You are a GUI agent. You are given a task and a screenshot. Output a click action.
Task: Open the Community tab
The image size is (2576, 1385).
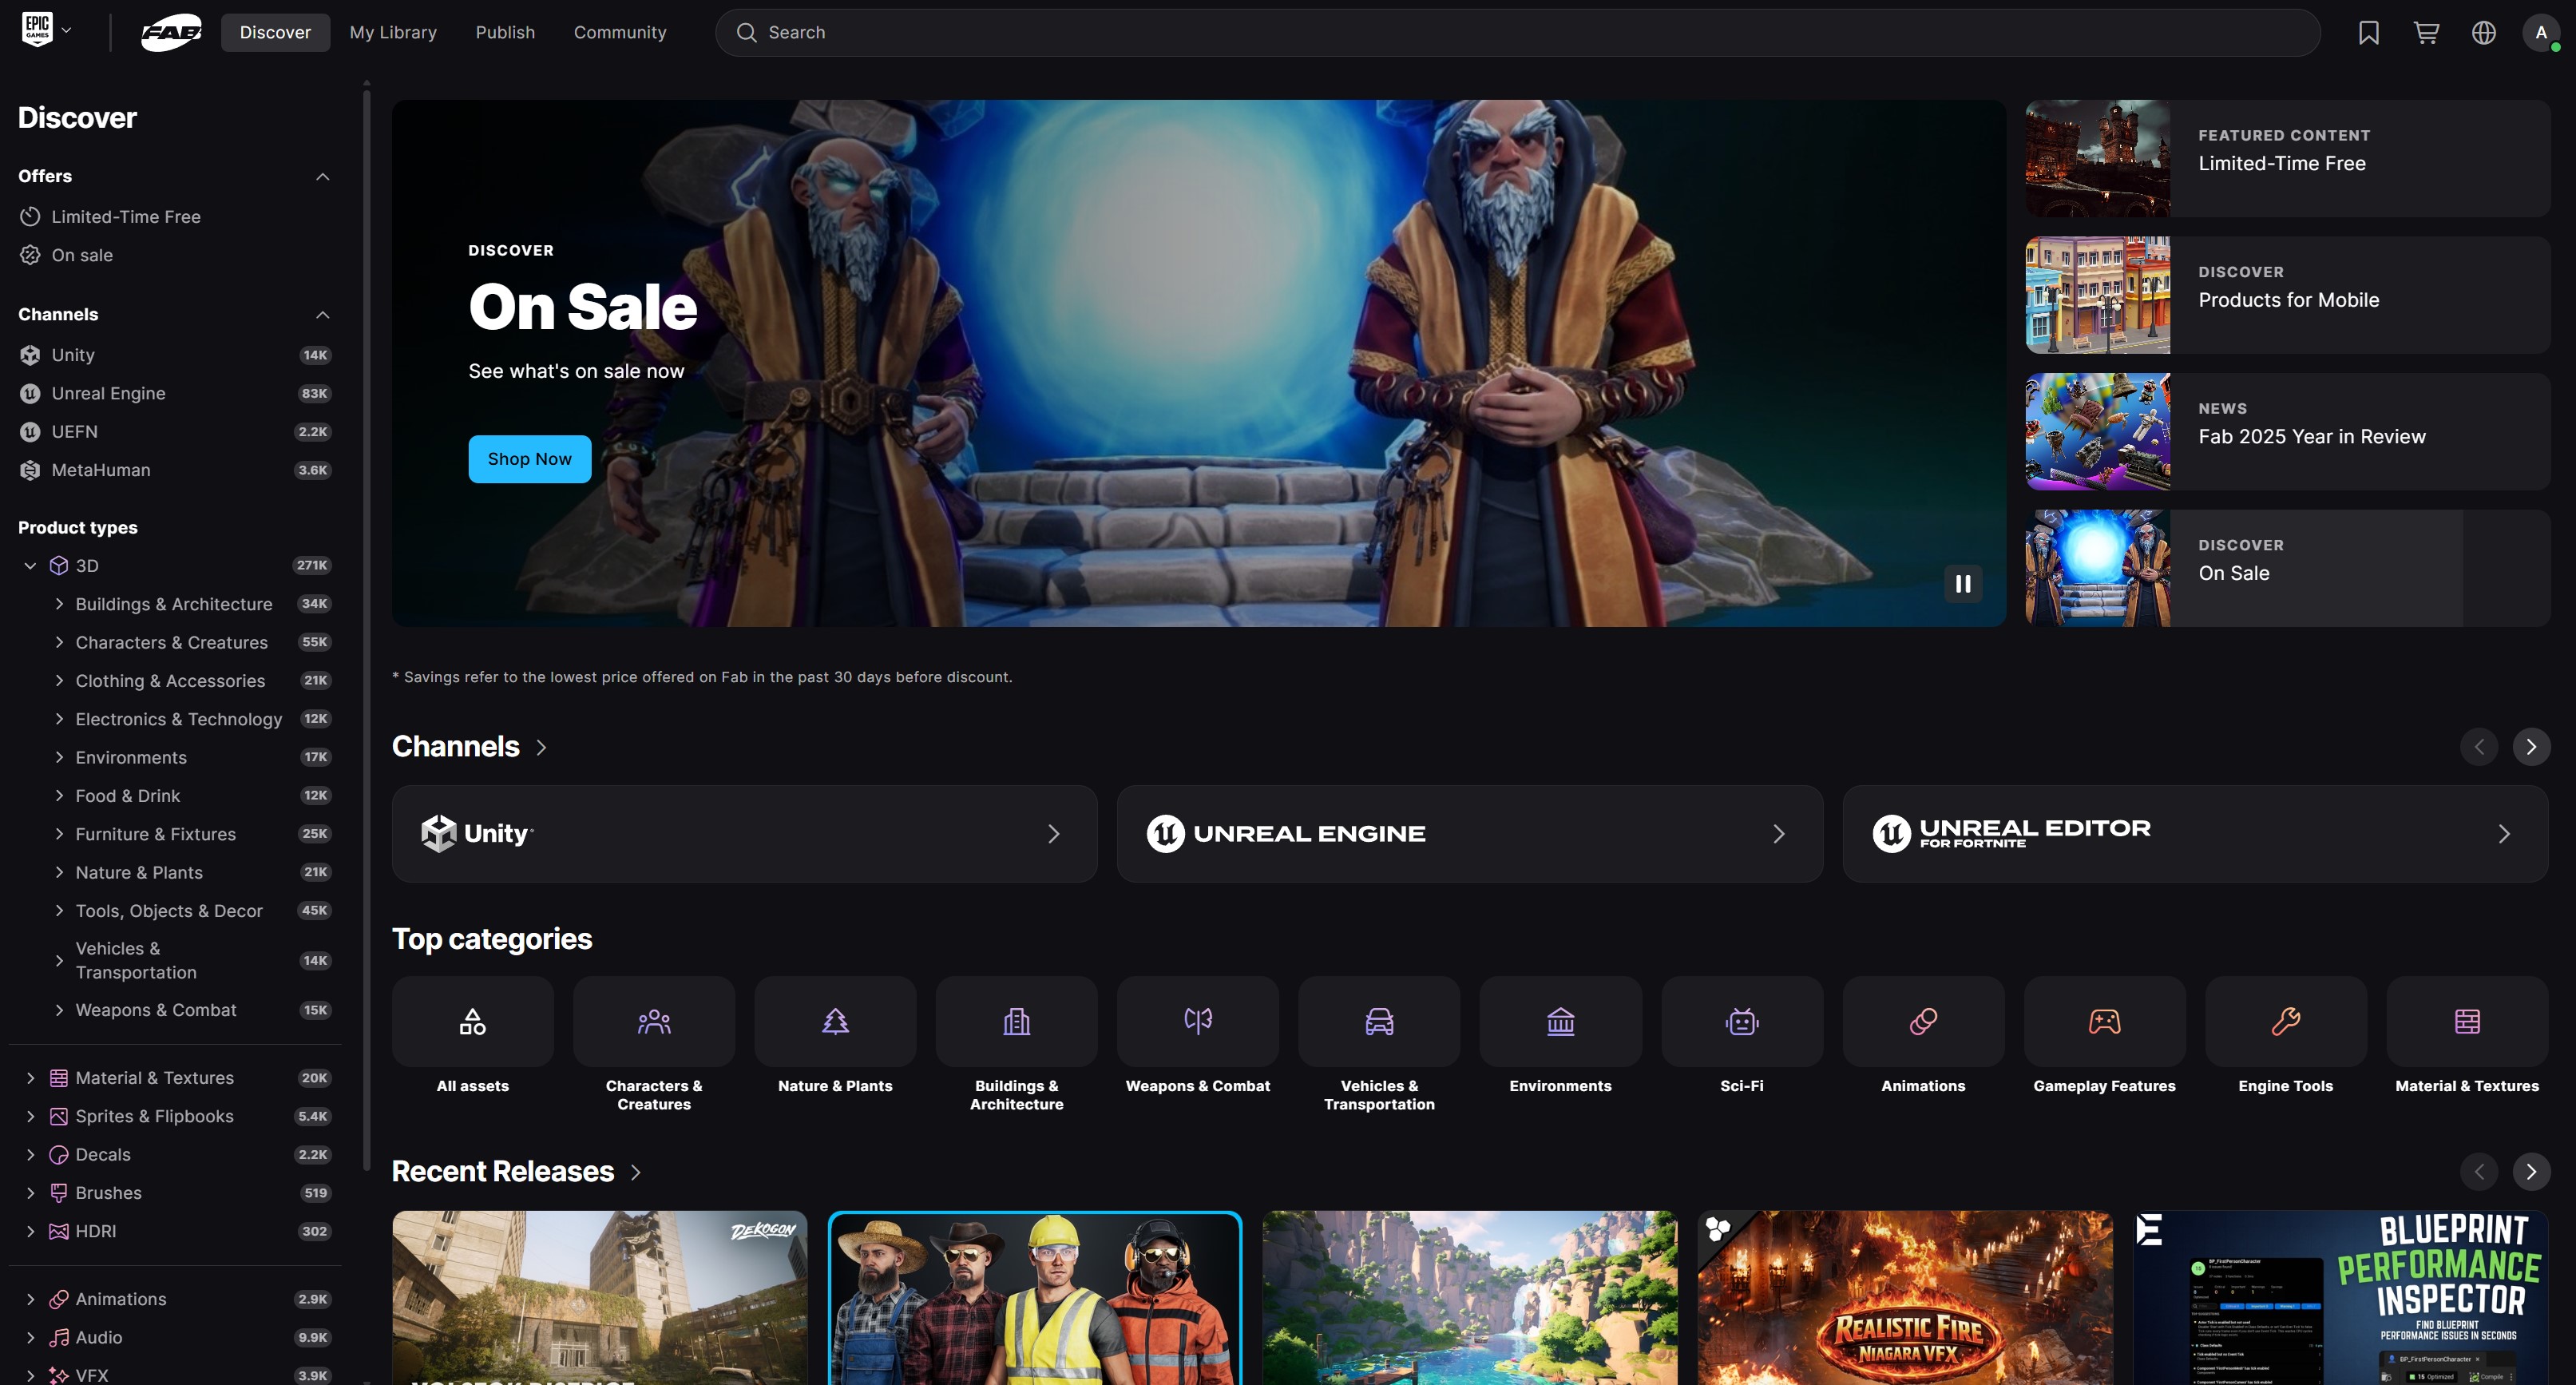[x=620, y=33]
